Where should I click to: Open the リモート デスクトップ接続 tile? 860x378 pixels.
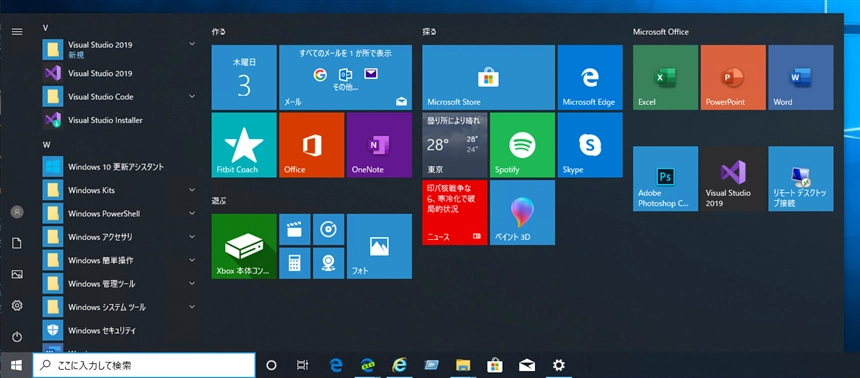click(x=801, y=179)
